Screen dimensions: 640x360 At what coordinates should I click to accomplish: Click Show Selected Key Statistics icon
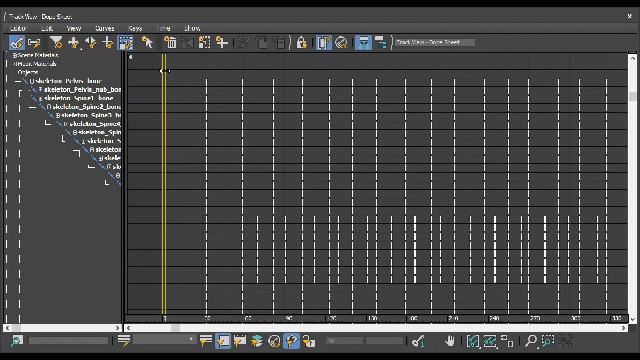point(418,341)
